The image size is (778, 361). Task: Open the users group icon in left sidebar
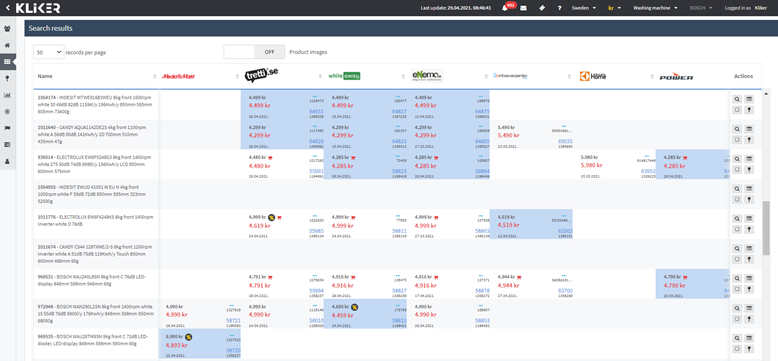click(7, 28)
